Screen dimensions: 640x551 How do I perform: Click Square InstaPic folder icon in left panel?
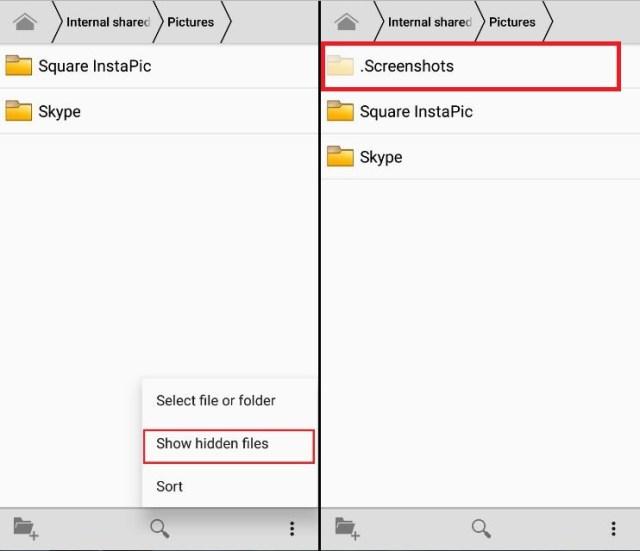coord(19,65)
